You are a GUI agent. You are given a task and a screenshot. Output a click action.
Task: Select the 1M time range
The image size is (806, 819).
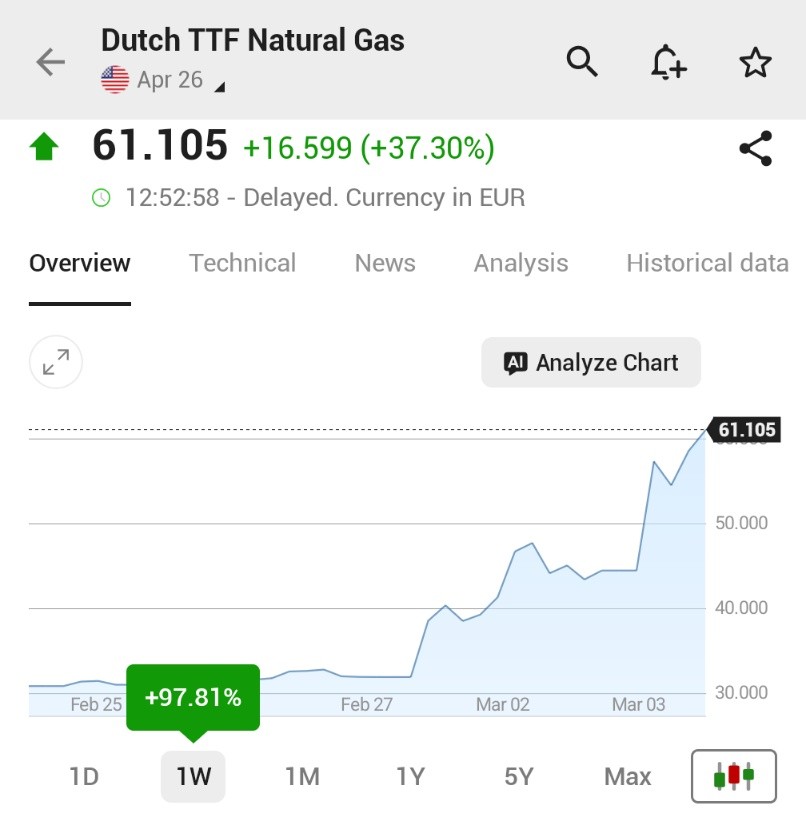coord(302,777)
